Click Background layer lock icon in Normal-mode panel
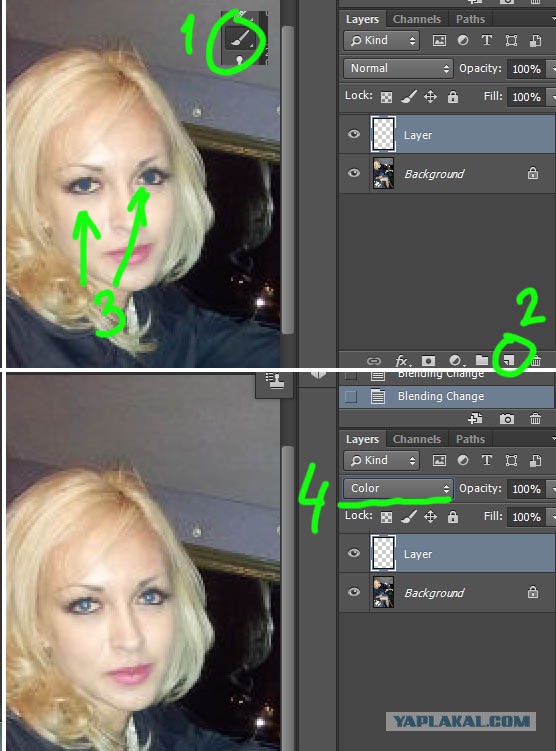 tap(533, 173)
